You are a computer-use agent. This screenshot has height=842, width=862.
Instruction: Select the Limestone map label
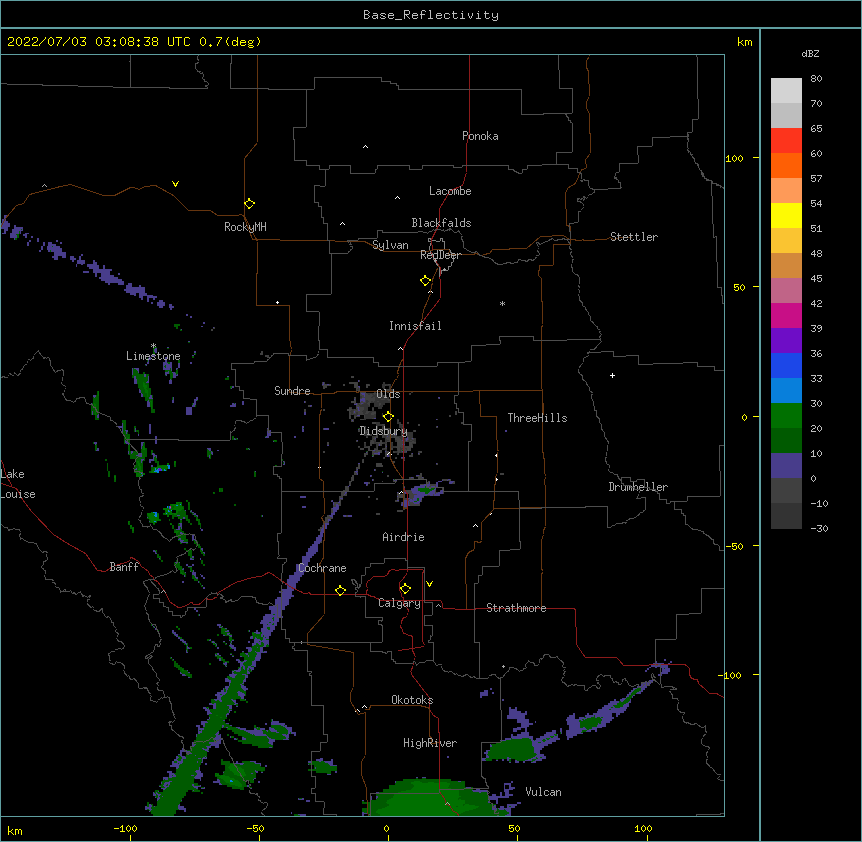click(153, 356)
